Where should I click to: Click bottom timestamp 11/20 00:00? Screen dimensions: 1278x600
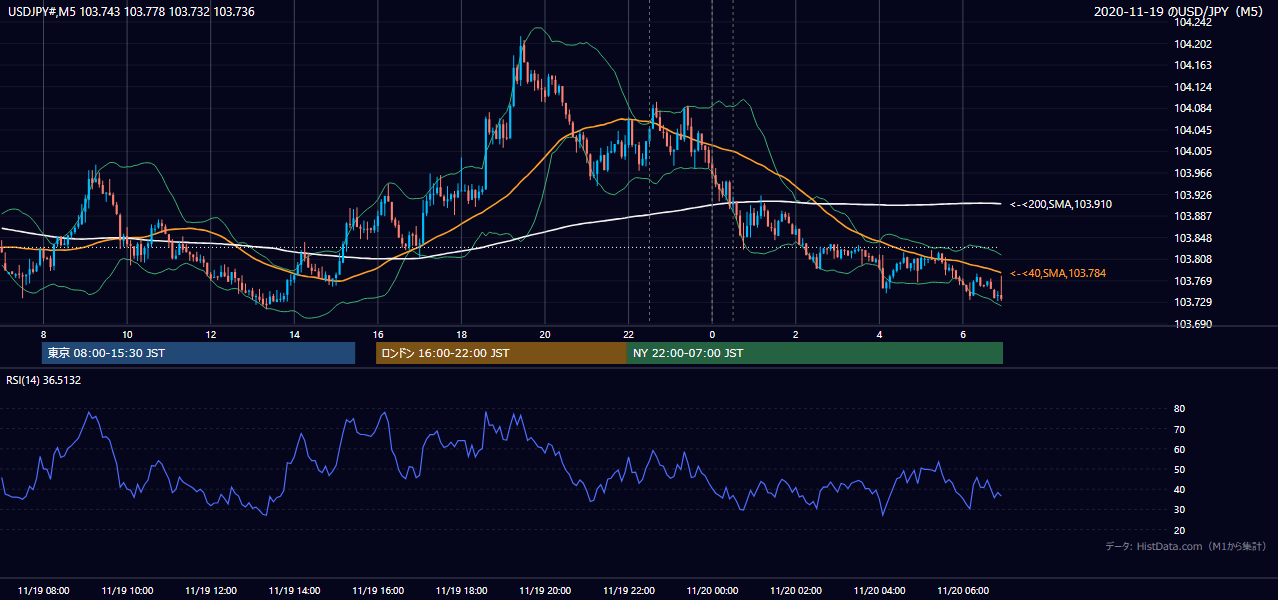712,591
